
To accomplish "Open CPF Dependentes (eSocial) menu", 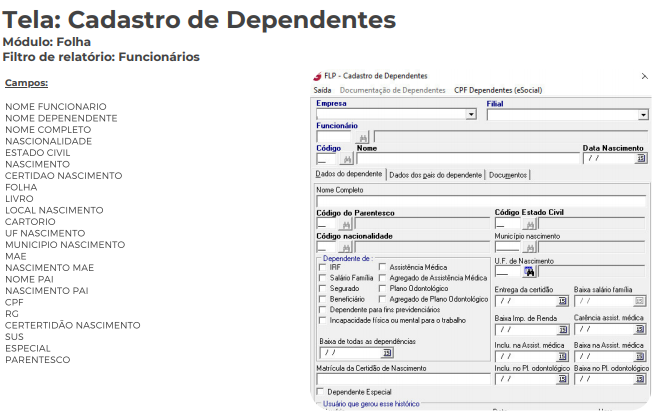I will coord(498,90).
